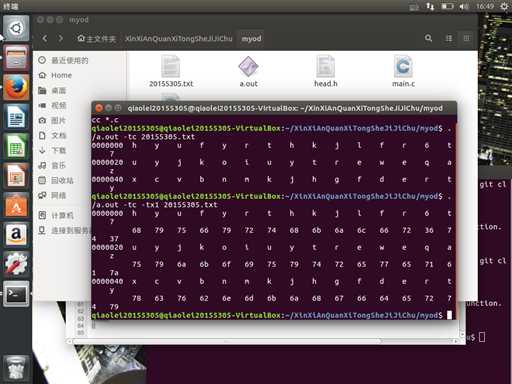The image size is (512, 384).
Task: Switch file manager to grid view
Action: [467, 38]
